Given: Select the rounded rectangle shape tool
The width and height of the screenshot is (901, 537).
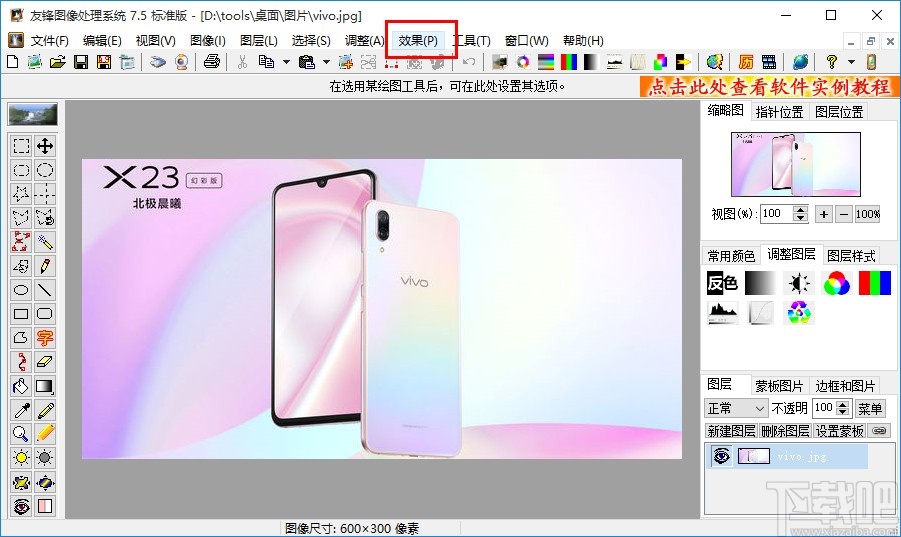Looking at the screenshot, I should (x=45, y=314).
